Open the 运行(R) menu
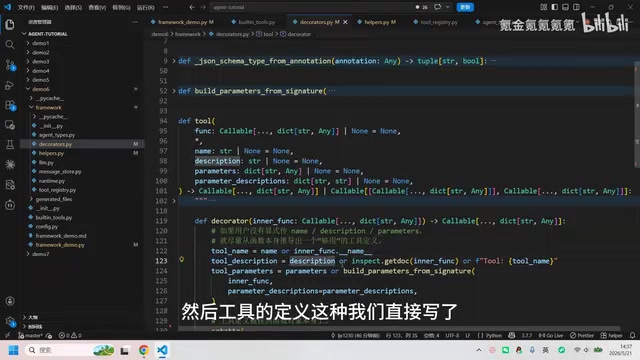The image size is (640, 360). click(x=146, y=7)
